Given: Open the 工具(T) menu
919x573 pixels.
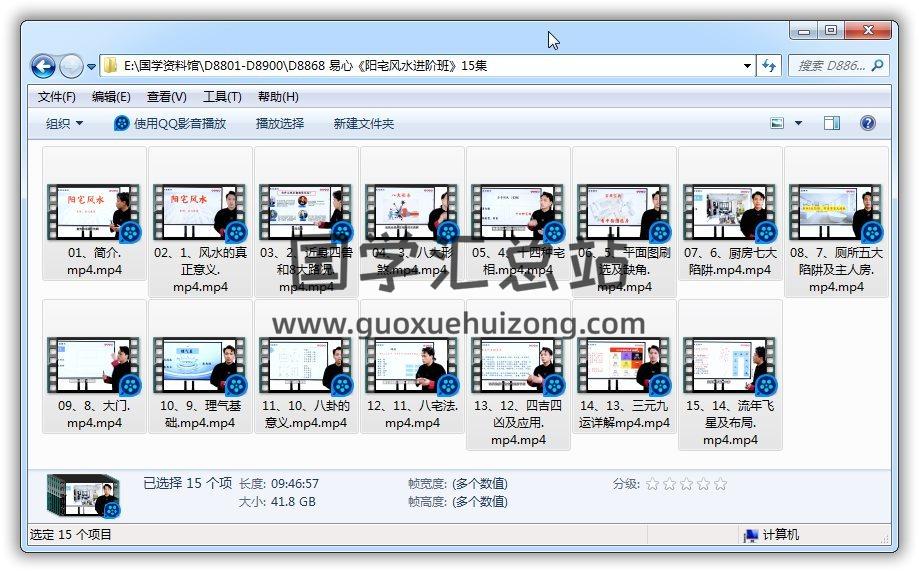Looking at the screenshot, I should point(222,97).
